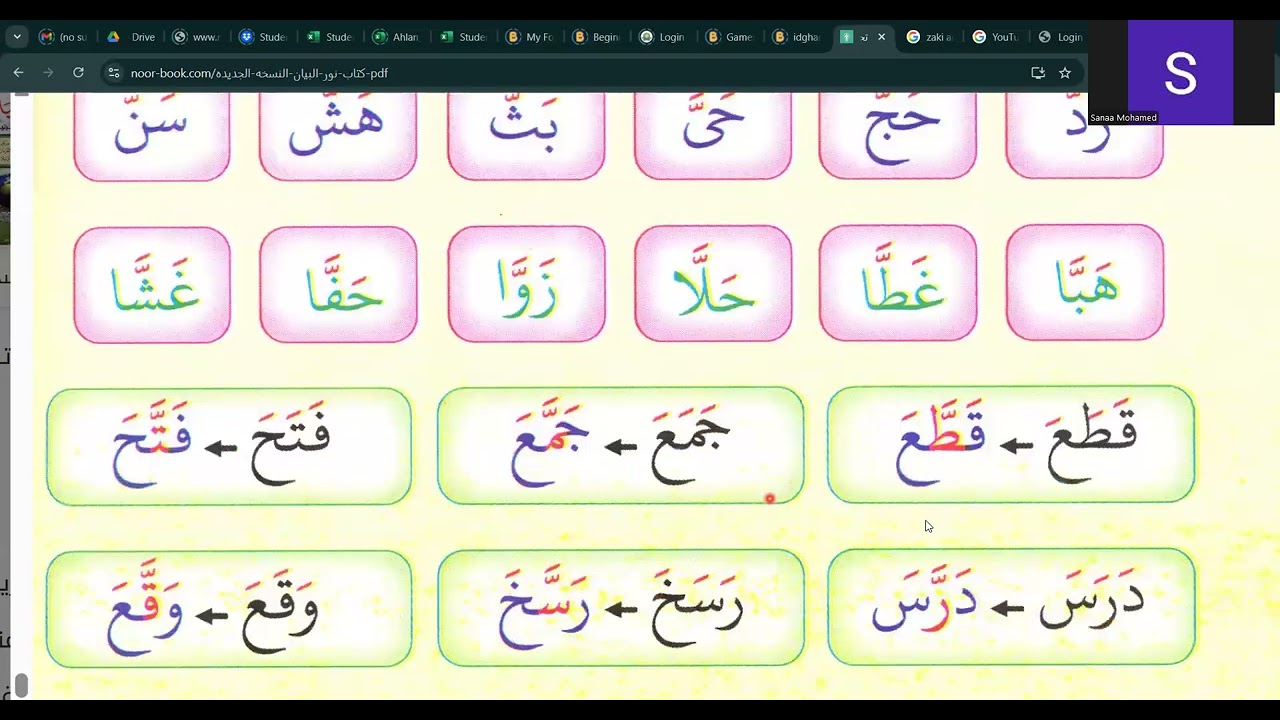The width and height of the screenshot is (1280, 720).
Task: Click the هَشّ card in top row
Action: coord(338,137)
